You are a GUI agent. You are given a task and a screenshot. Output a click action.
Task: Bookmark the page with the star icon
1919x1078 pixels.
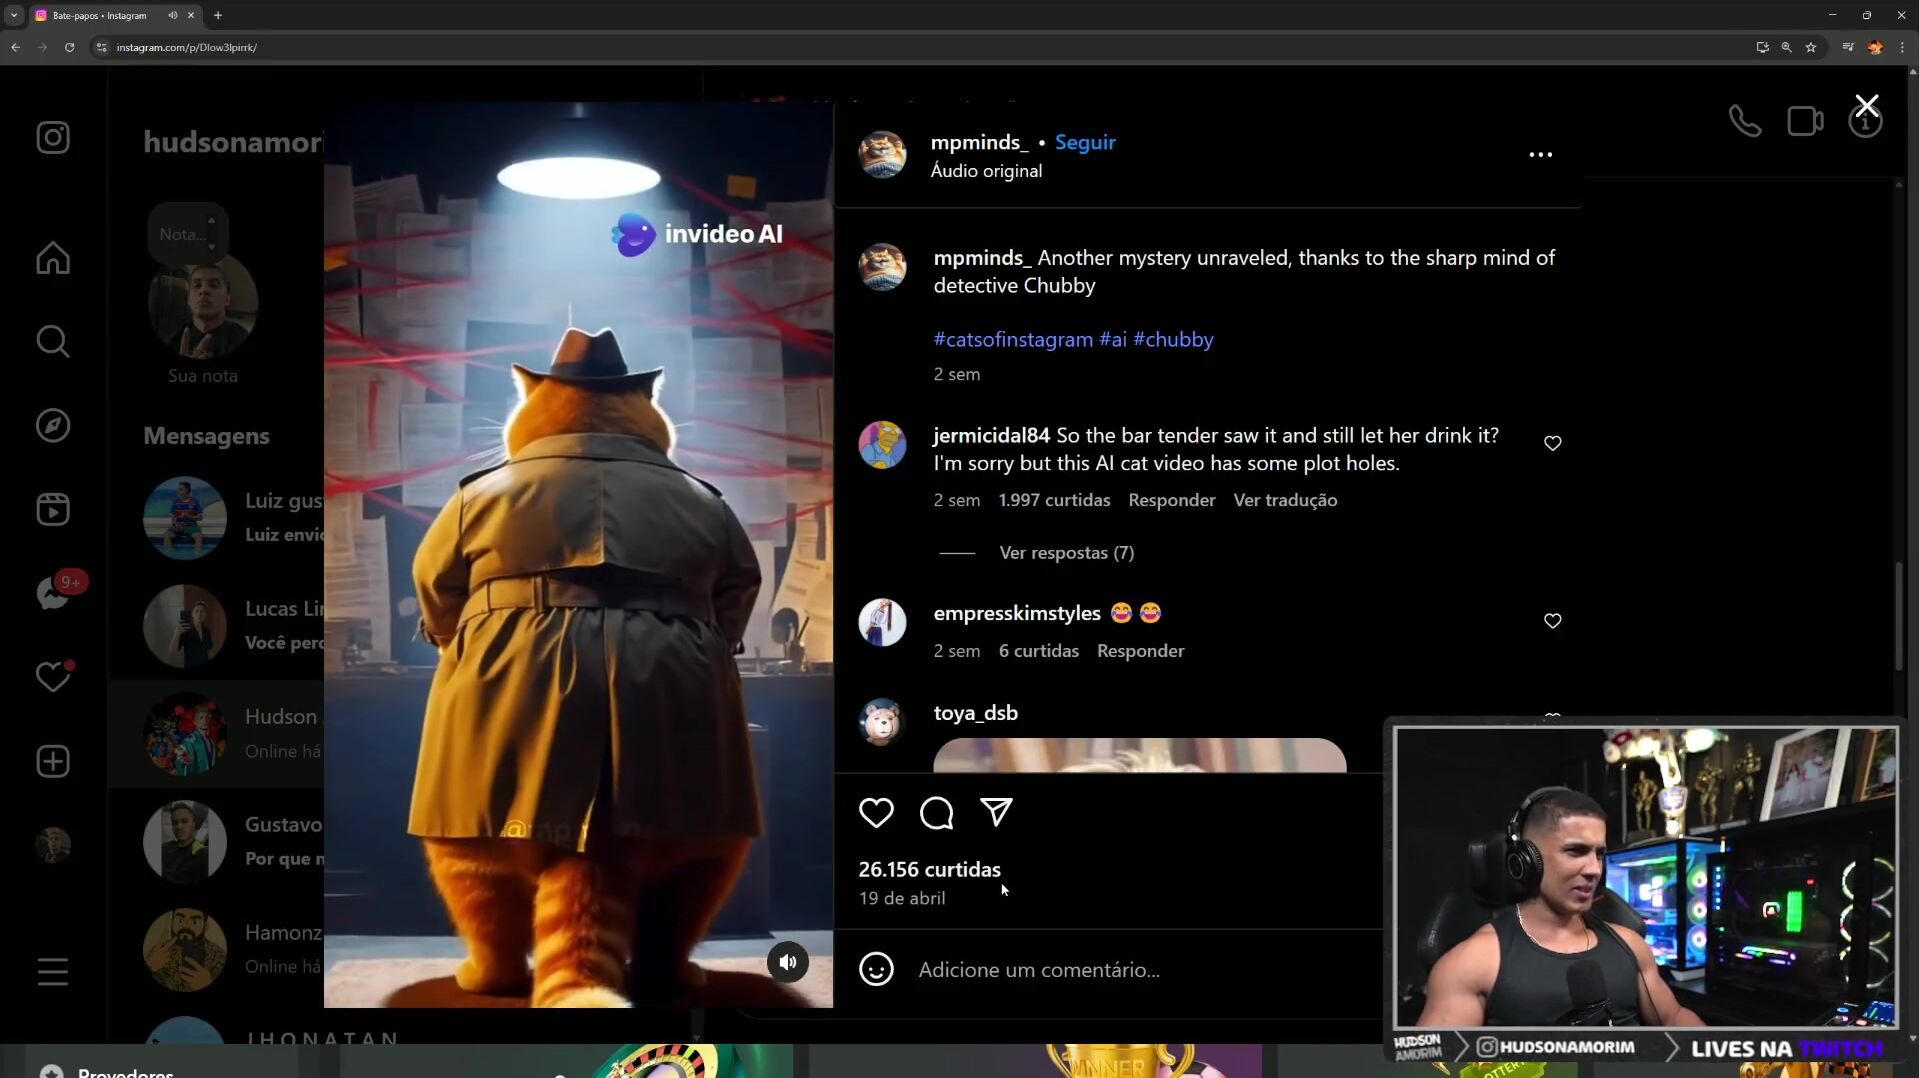coord(1811,47)
